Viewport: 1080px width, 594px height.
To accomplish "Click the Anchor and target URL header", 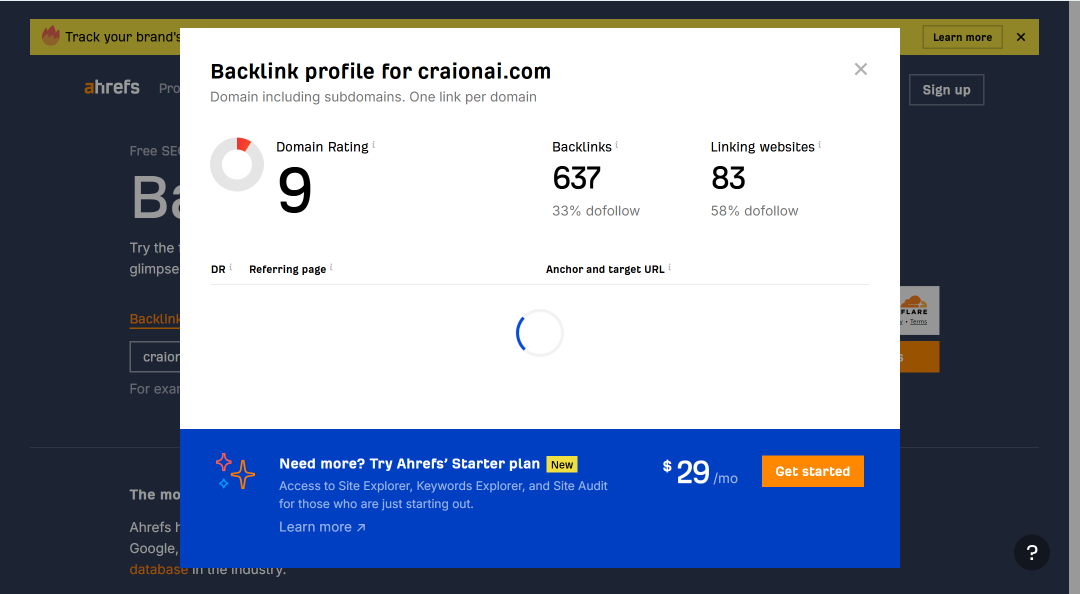I will tap(605, 269).
